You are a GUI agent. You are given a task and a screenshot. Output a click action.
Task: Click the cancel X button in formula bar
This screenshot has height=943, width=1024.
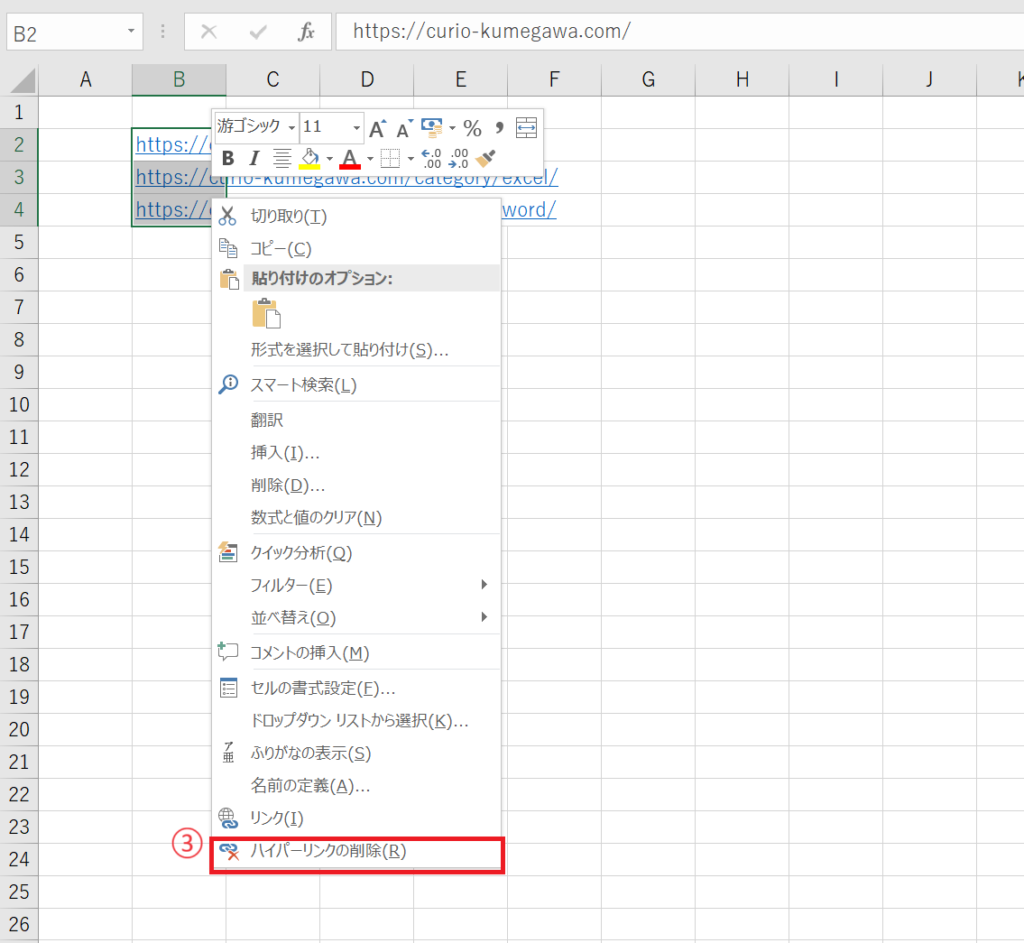[209, 31]
